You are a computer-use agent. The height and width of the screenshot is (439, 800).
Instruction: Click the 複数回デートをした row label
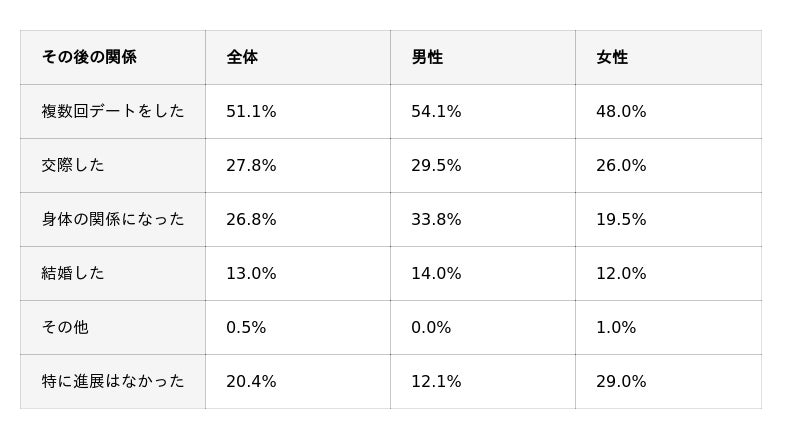pos(113,111)
